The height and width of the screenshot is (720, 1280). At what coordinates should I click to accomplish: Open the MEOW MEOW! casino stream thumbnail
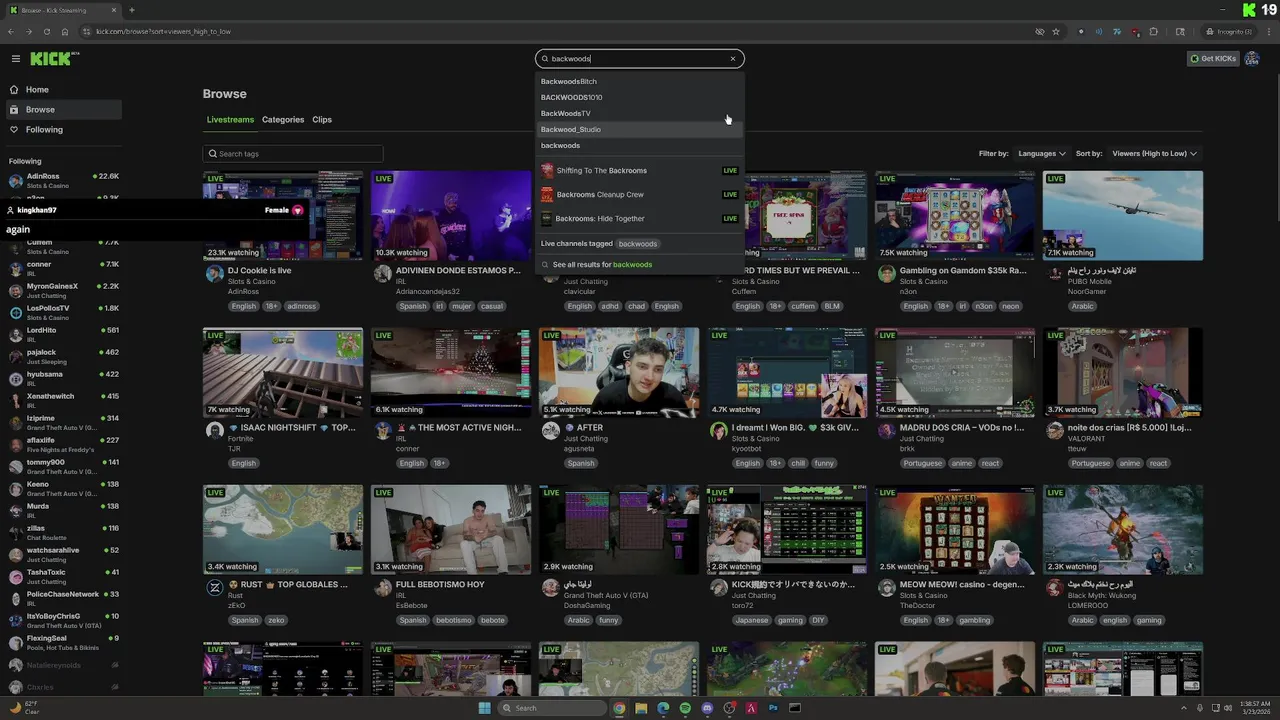click(x=955, y=530)
